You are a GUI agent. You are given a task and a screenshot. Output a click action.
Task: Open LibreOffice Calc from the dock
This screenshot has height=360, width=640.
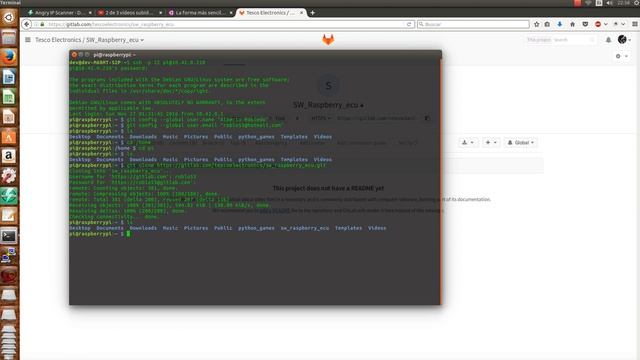9,97
